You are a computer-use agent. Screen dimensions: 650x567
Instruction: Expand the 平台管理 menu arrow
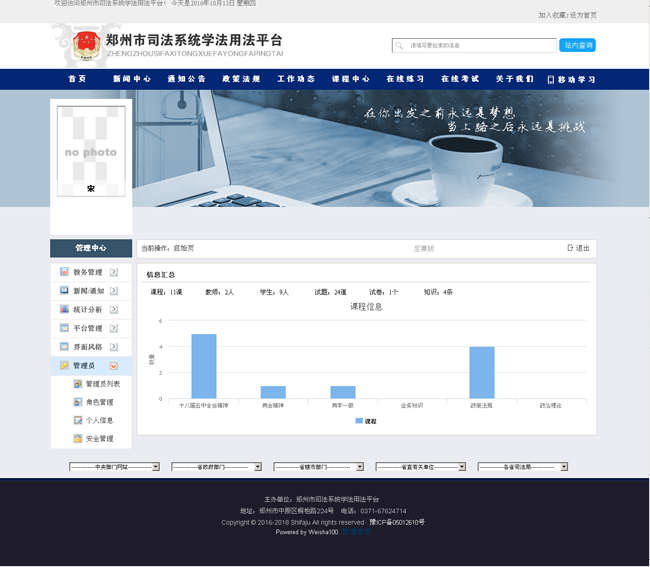114,328
